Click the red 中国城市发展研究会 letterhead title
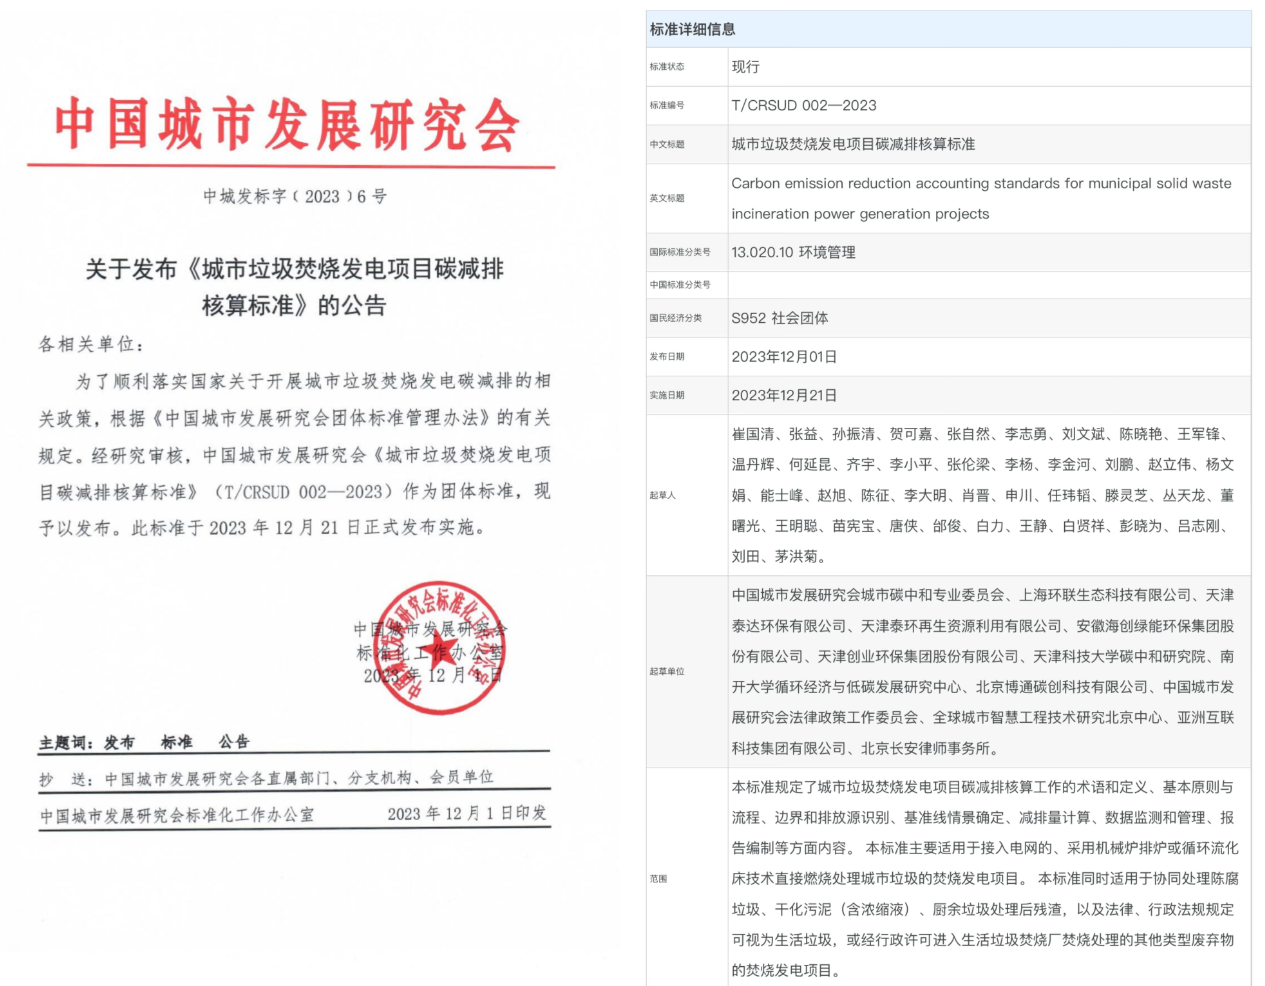This screenshot has width=1265, height=986. point(287,126)
